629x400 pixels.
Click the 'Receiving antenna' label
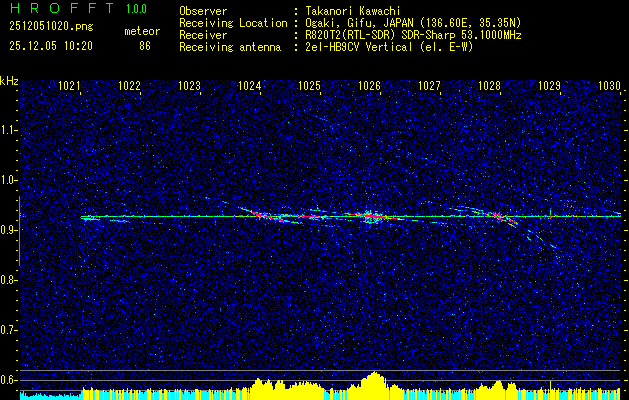(230, 47)
